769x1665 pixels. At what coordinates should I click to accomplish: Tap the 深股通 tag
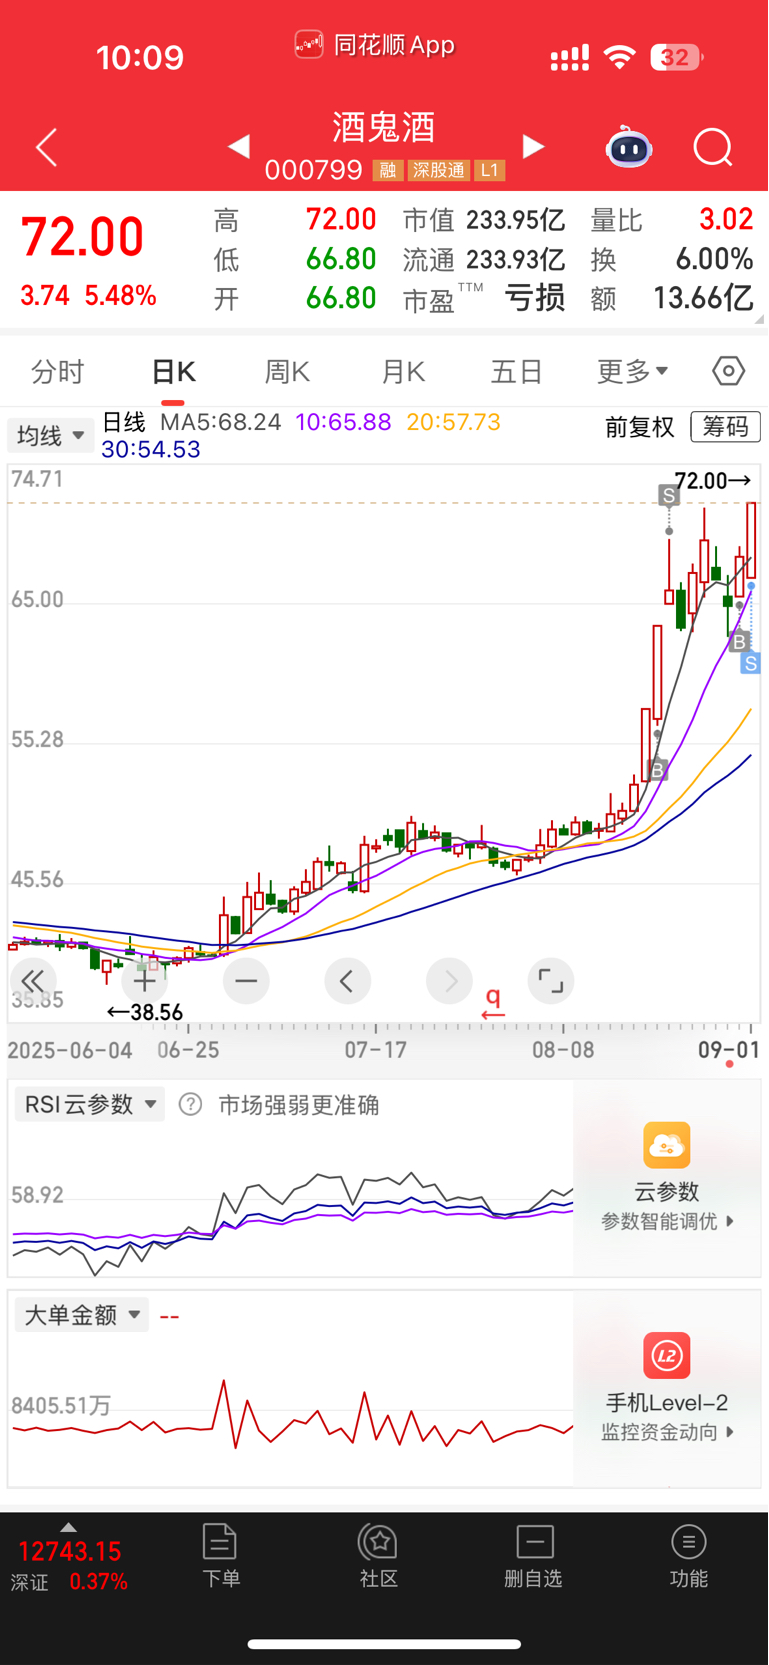(438, 171)
